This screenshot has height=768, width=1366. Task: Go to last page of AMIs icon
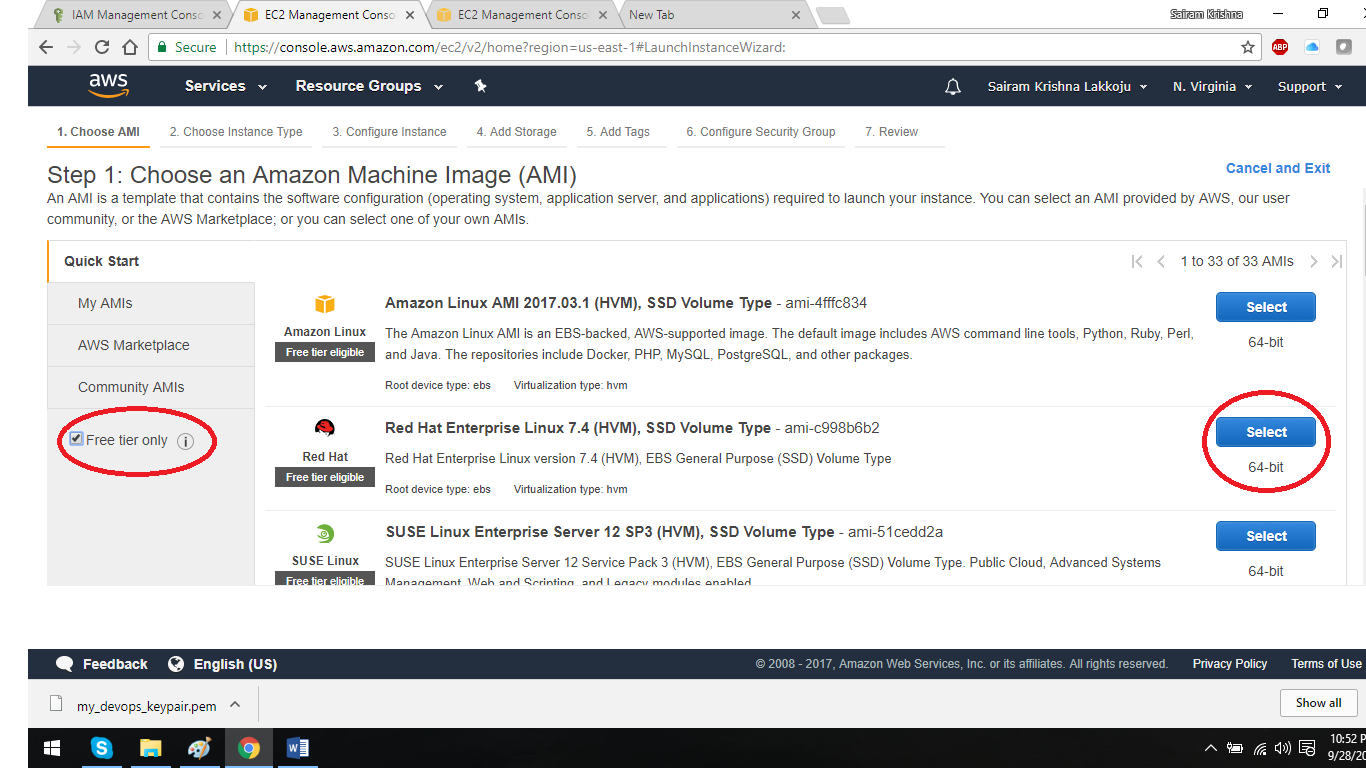tap(1336, 261)
